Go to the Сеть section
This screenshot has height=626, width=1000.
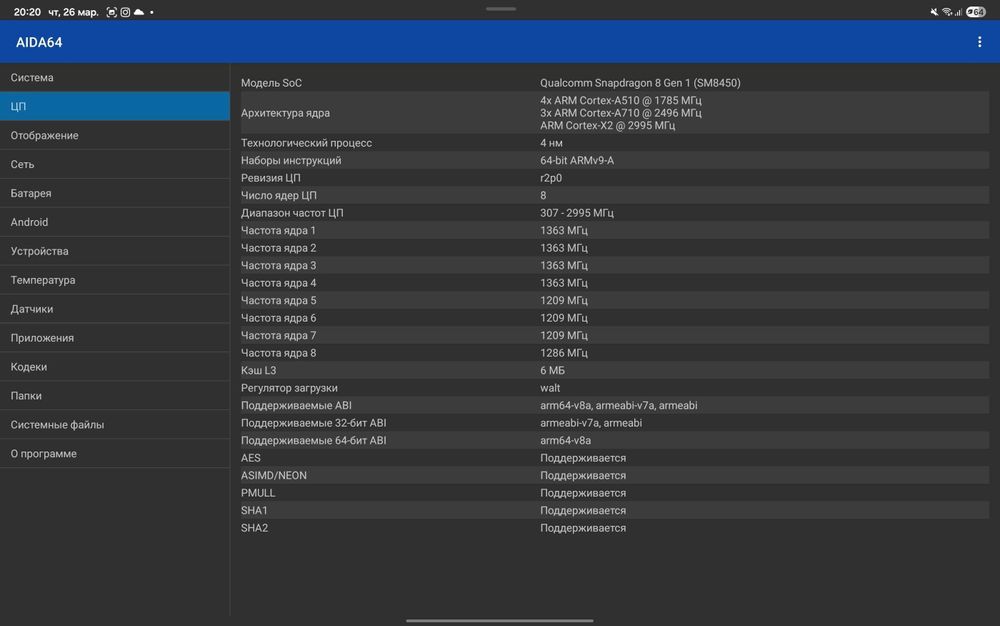click(115, 164)
